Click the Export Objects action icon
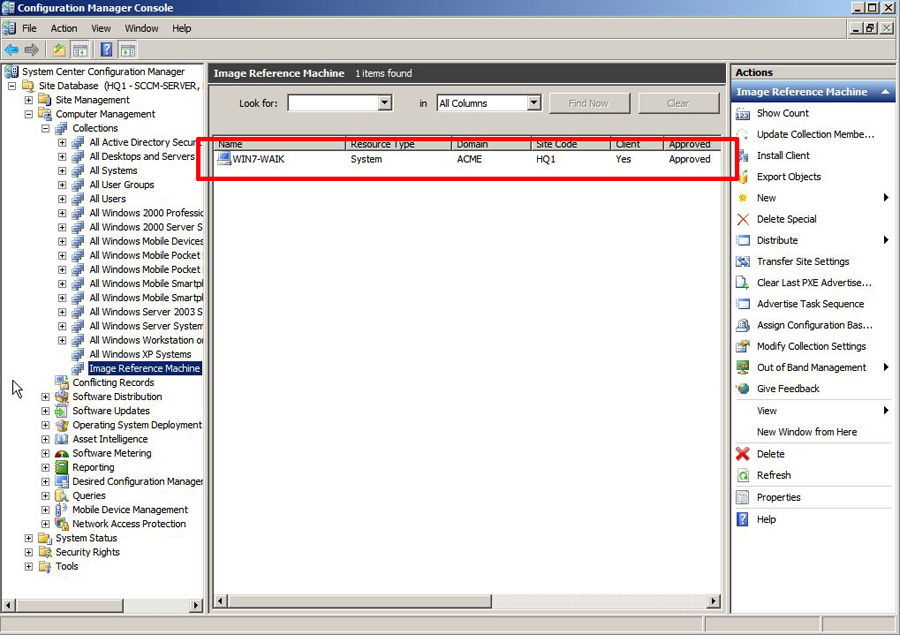This screenshot has height=635, width=900. 743,177
